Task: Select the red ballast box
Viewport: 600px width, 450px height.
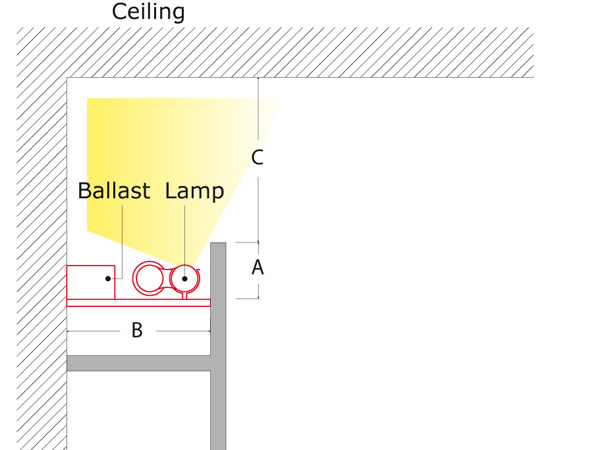Action: click(x=91, y=282)
